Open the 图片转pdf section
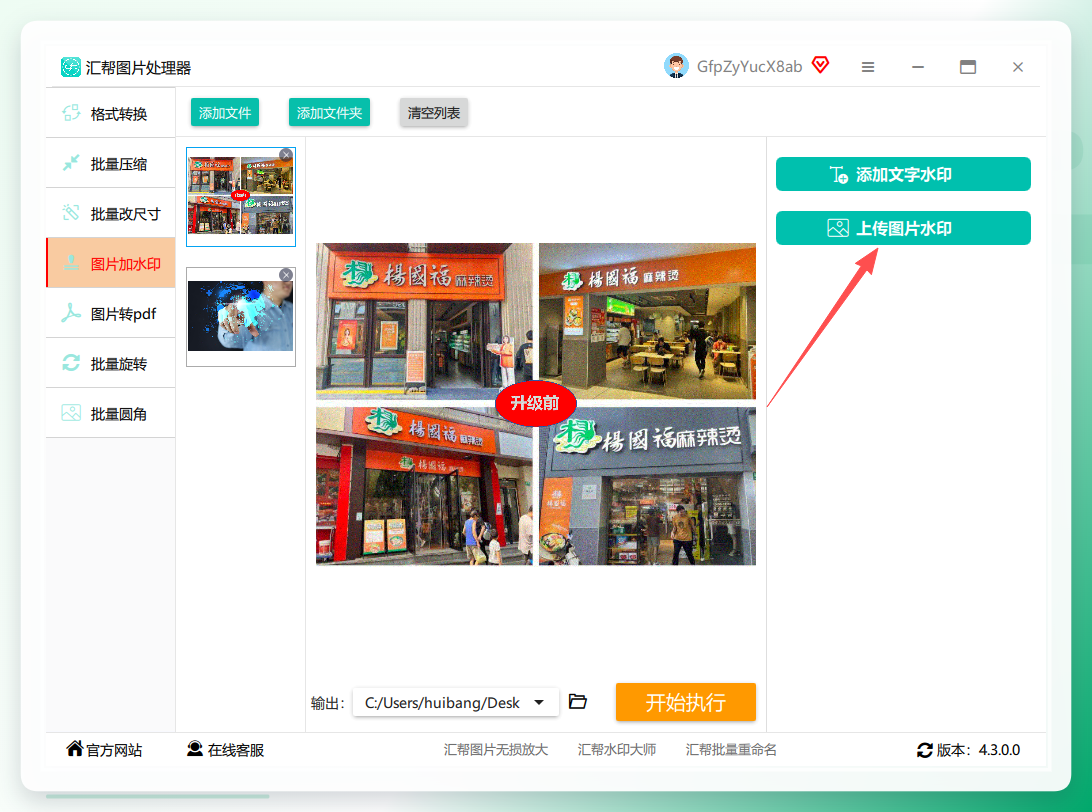 pyautogui.click(x=111, y=313)
